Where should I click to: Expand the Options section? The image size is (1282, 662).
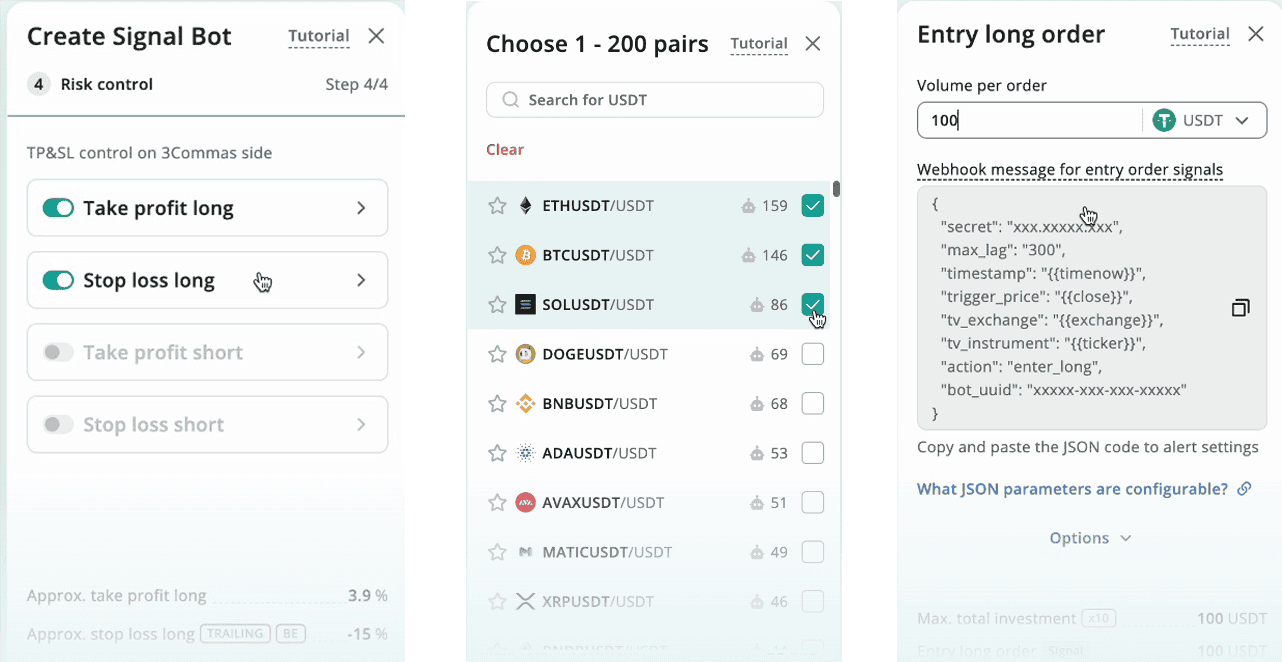click(x=1090, y=538)
